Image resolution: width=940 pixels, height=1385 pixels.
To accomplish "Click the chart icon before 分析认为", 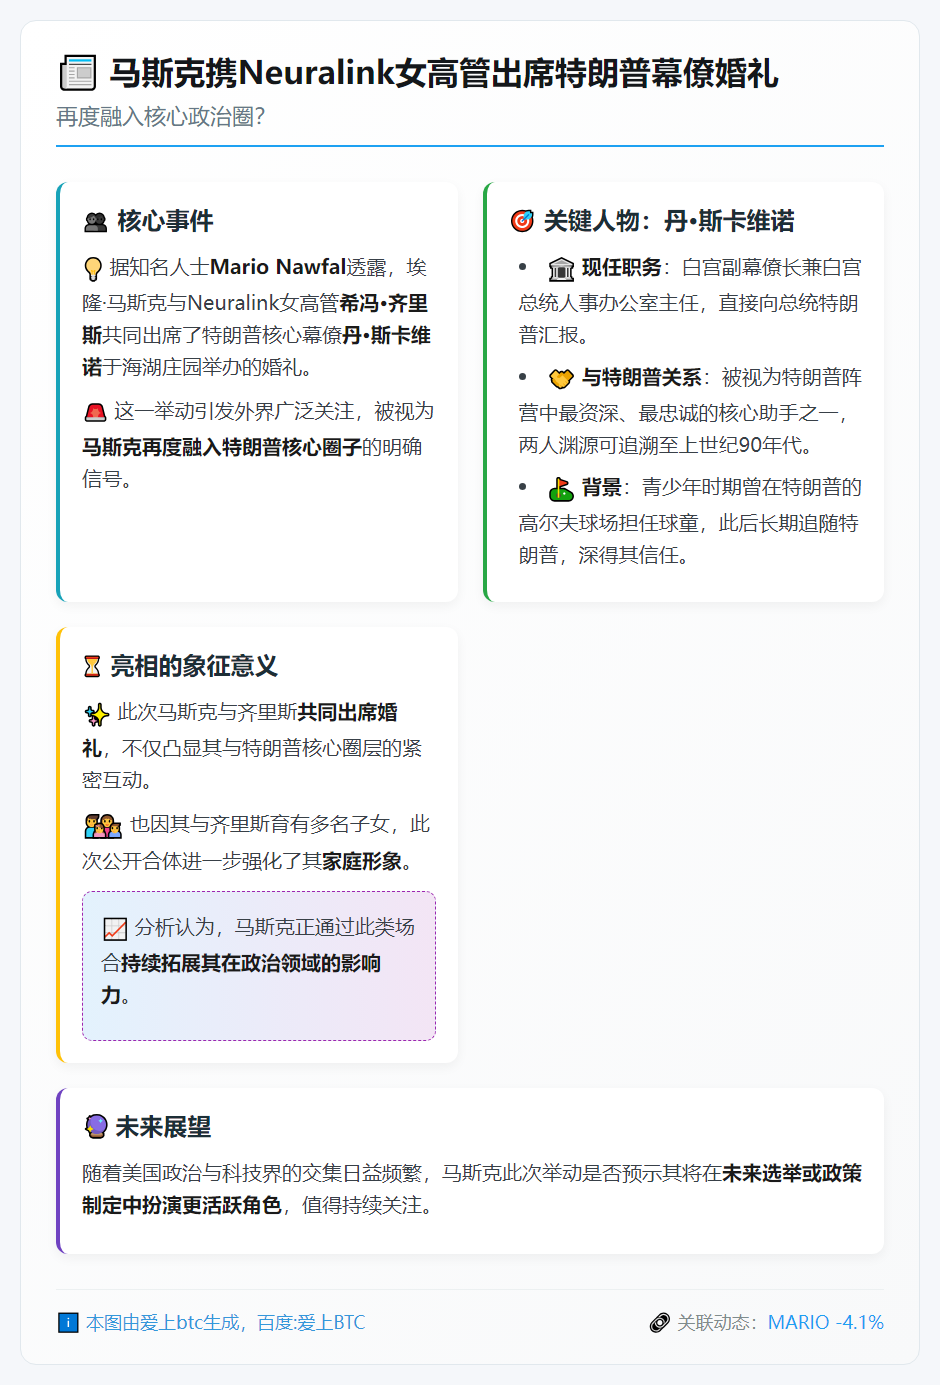I will 115,929.
